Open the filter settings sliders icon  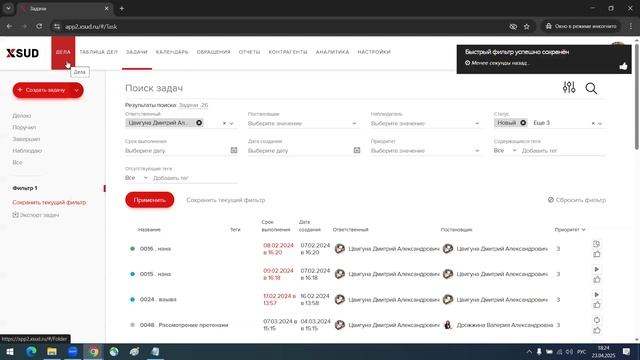569,87
